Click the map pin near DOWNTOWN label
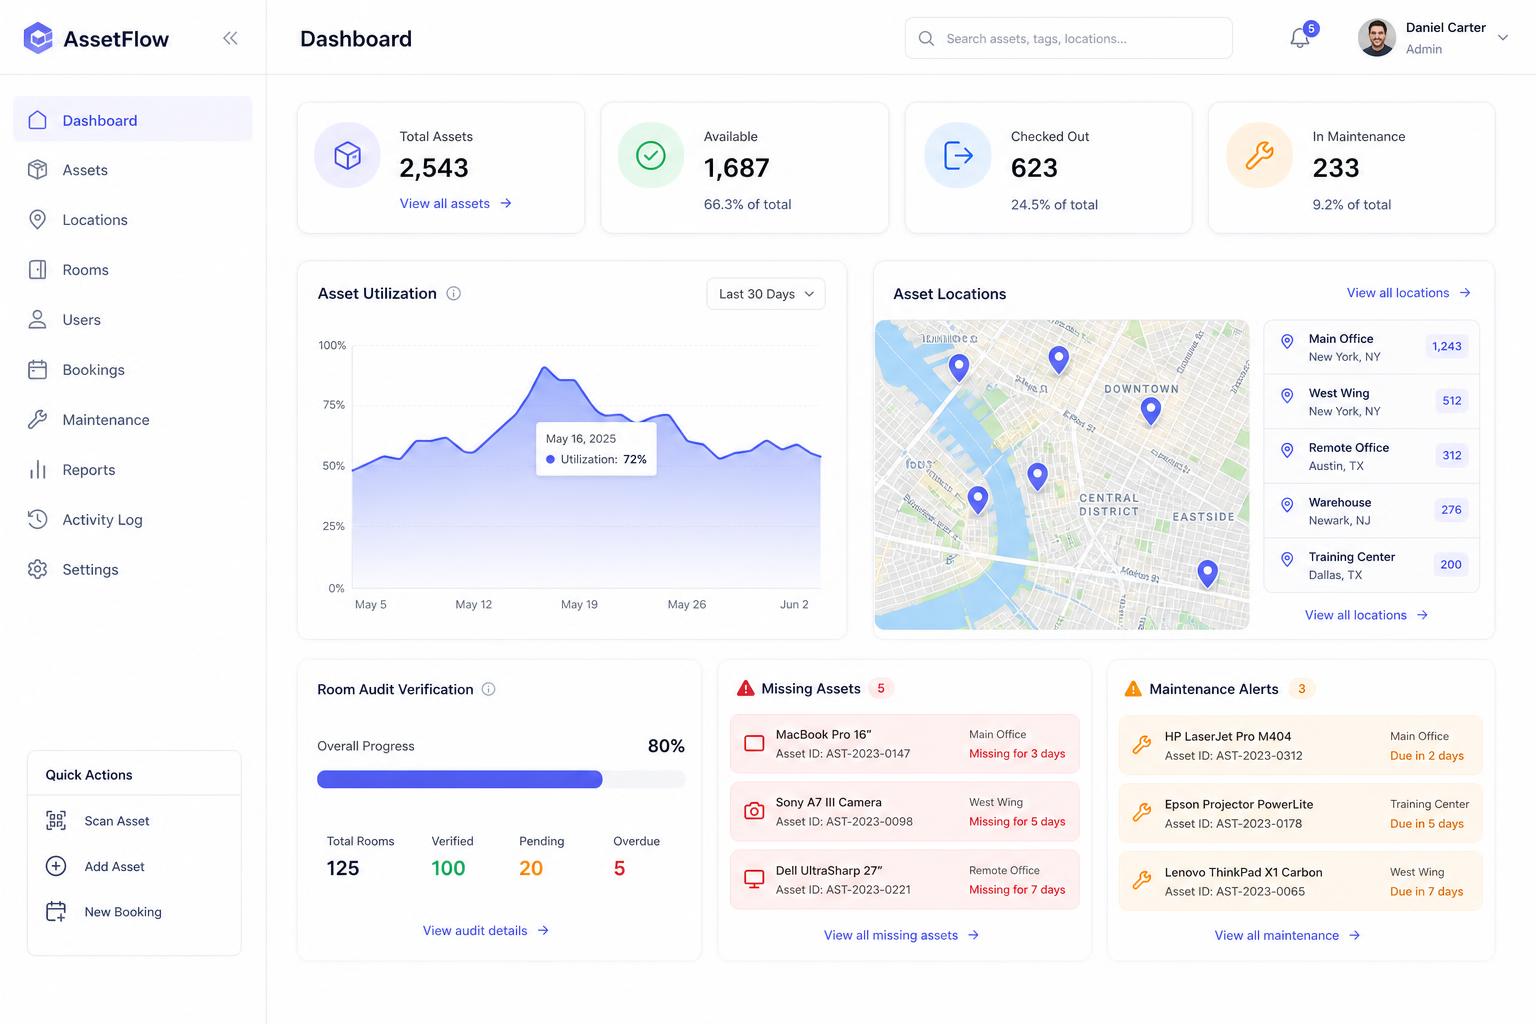1536x1024 pixels. 1151,410
